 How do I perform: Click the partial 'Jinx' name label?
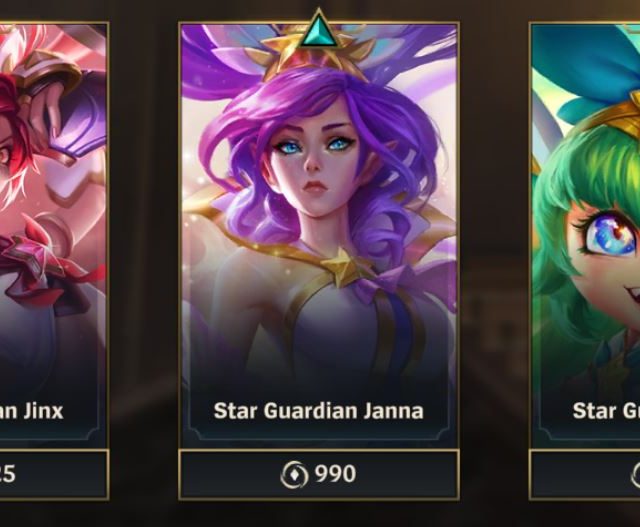click(x=32, y=411)
